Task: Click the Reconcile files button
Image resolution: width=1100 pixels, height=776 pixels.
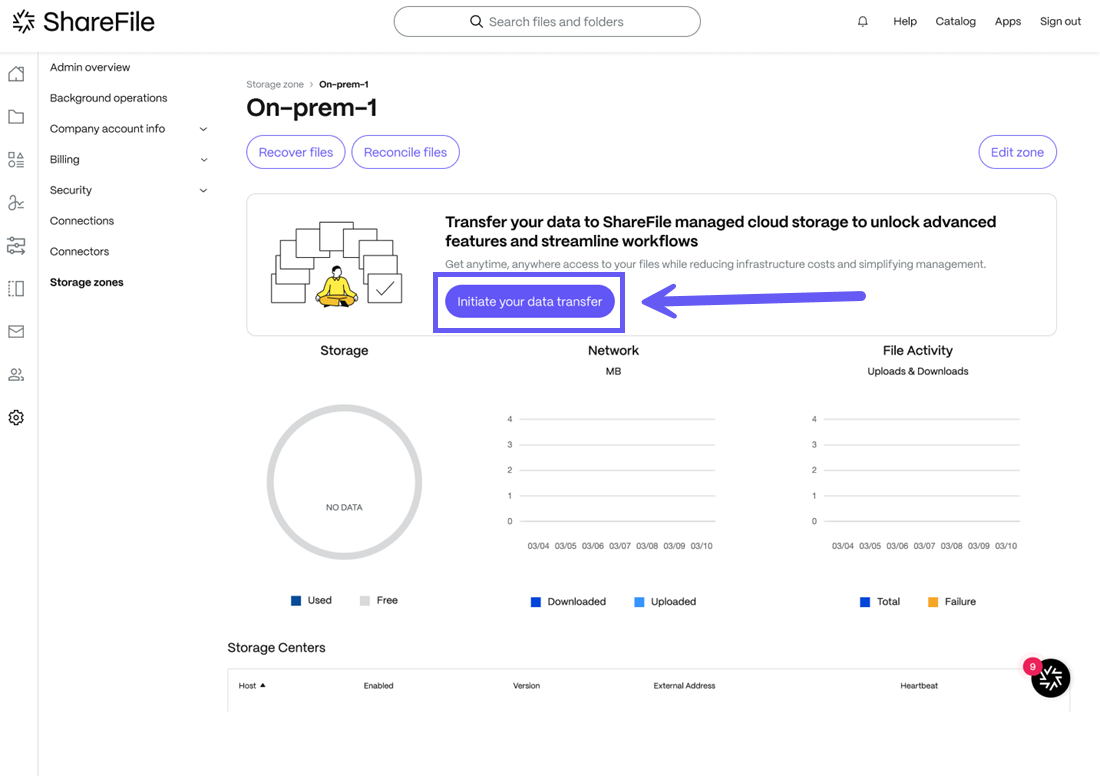Action: pos(405,152)
